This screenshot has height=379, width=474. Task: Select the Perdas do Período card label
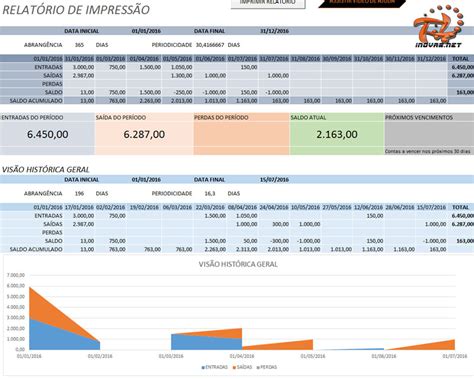(x=221, y=118)
